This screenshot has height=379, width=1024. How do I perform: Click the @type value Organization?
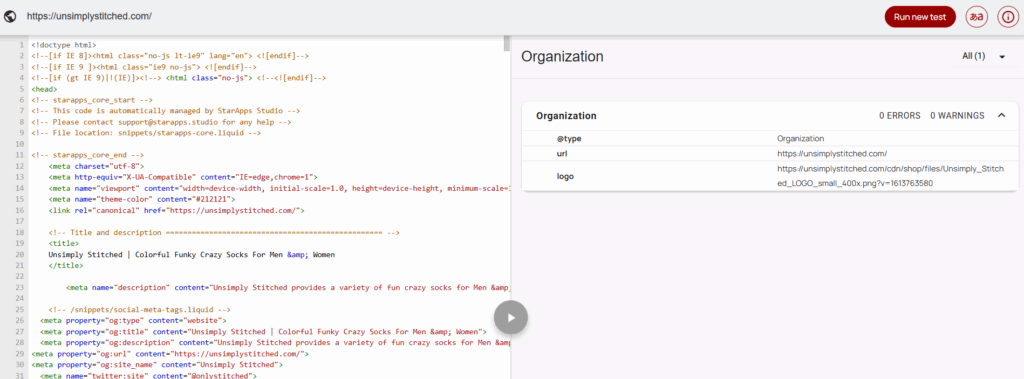tap(800, 139)
